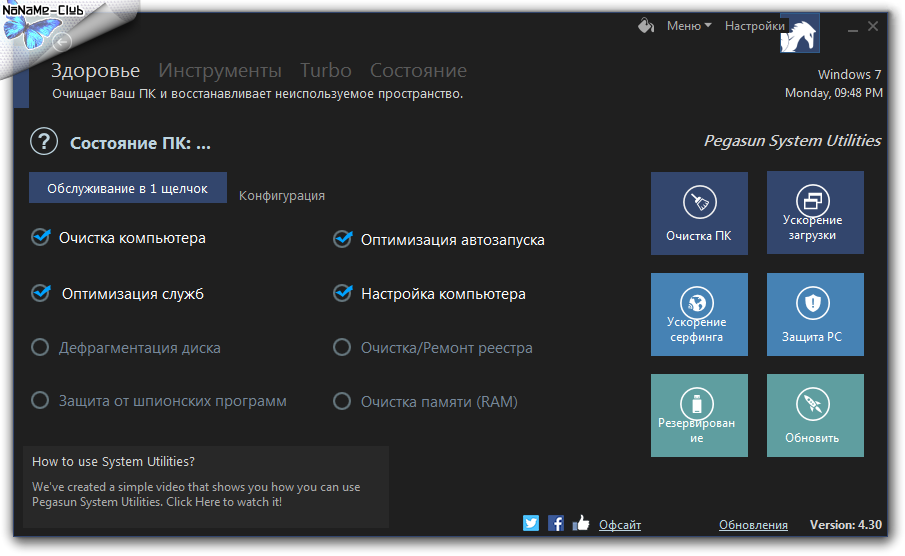Enable Дефрагментация диска option
Viewport: 905px width, 556px height.
coord(40,347)
